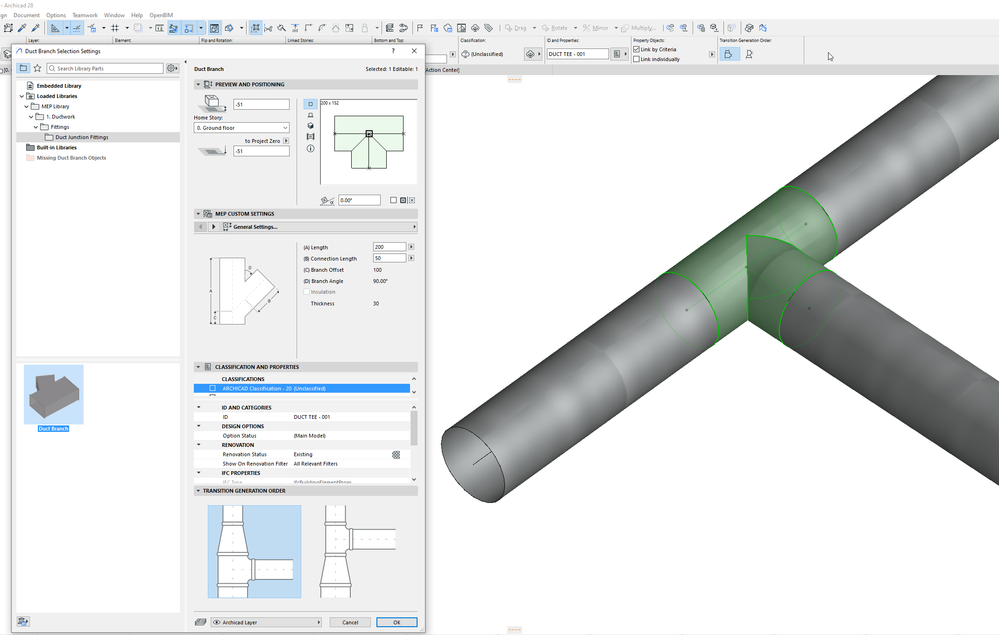Collapse the Loaded Libraries tree node
999x635 pixels.
click(x=19, y=96)
